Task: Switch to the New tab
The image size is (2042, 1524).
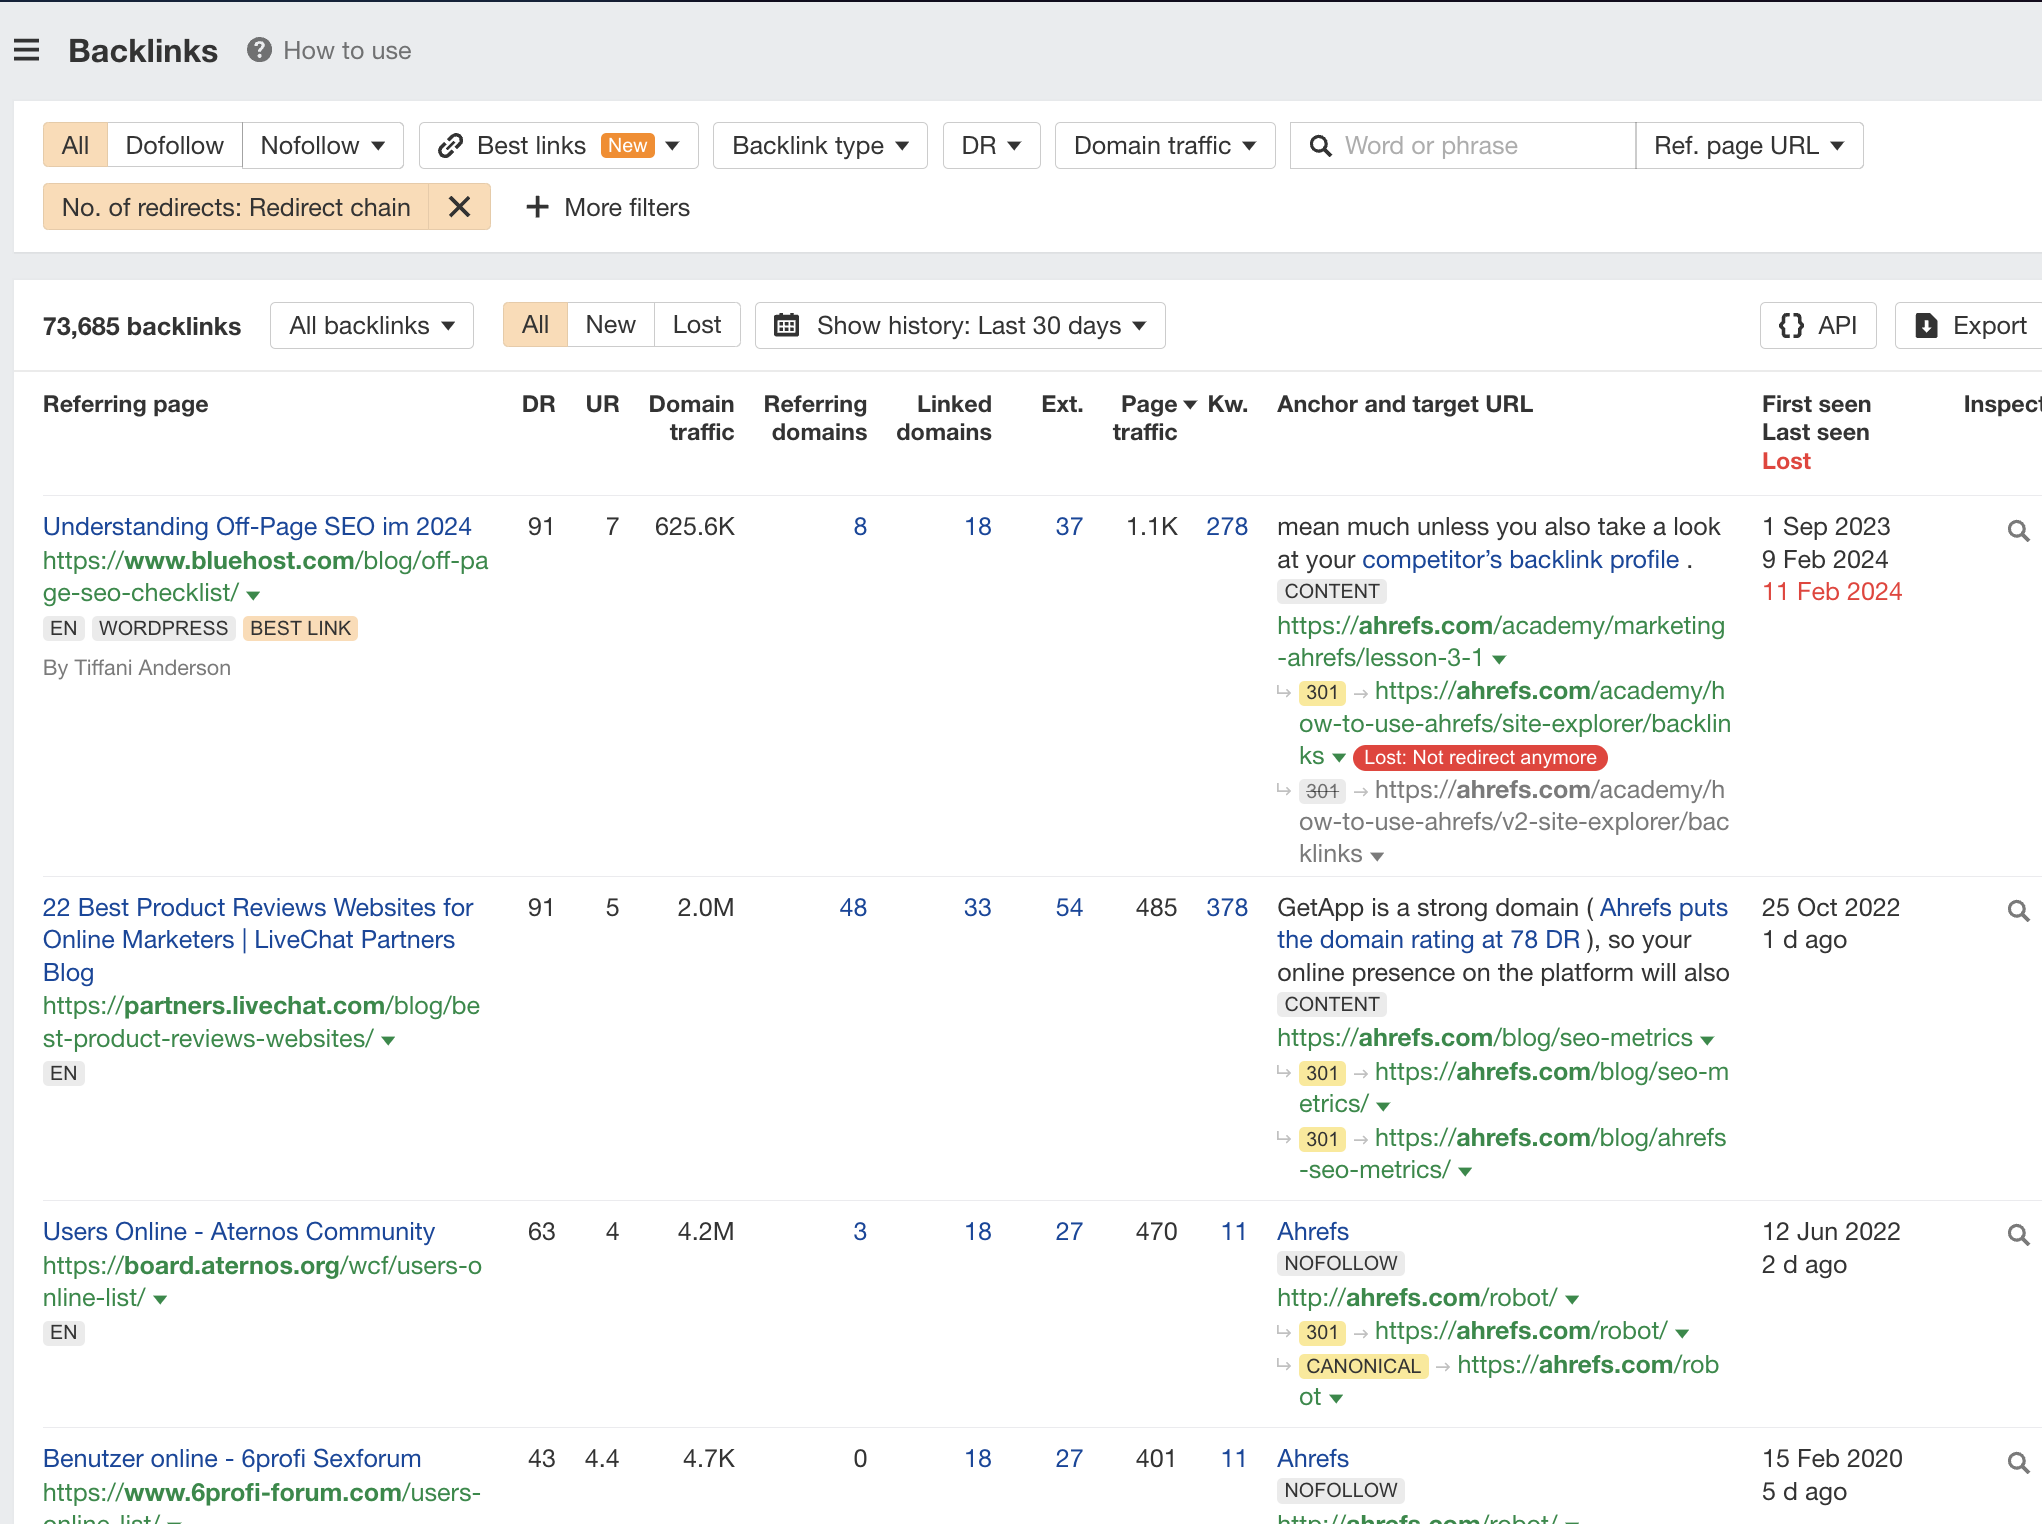Action: [610, 324]
